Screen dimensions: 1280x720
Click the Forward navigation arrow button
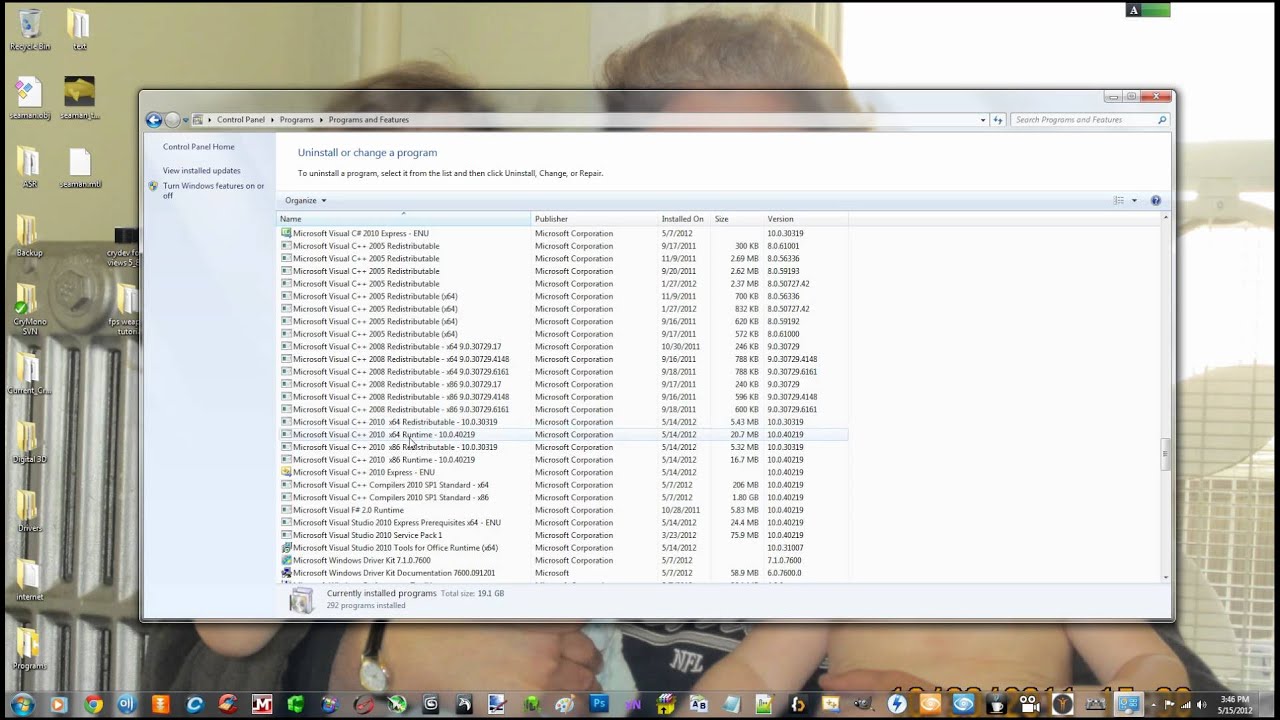[172, 120]
